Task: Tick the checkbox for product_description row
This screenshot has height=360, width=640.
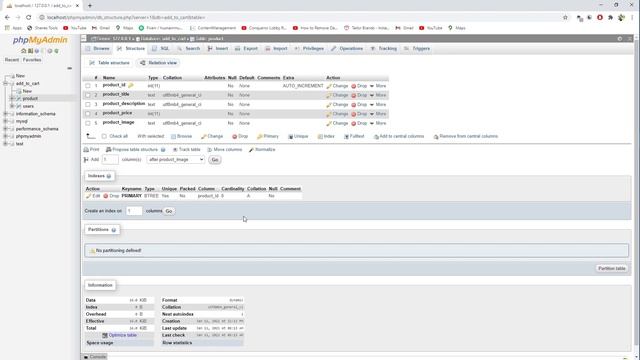Action: pyautogui.click(x=88, y=104)
